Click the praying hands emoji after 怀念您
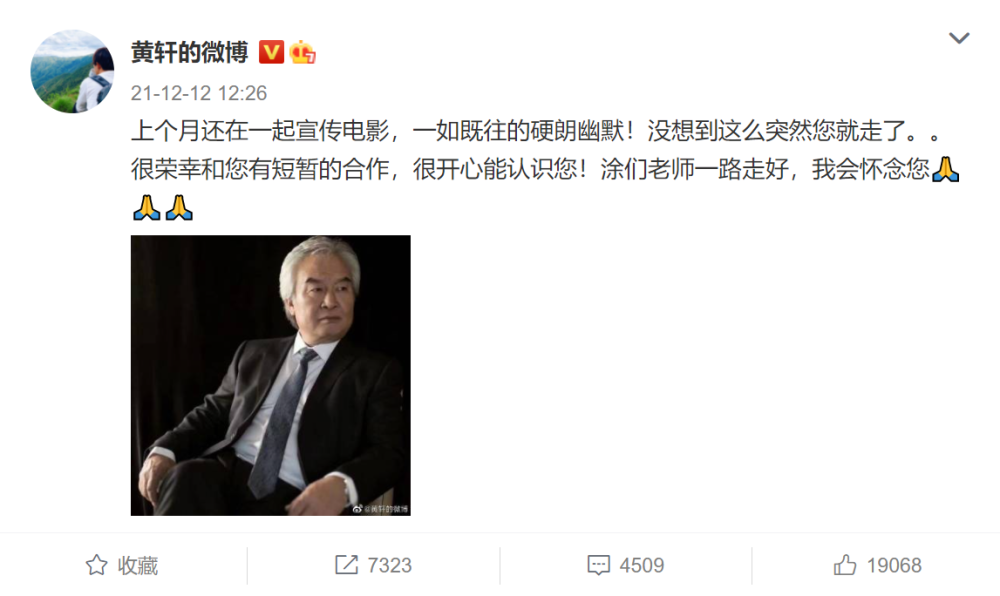Screen dimensions: 1000x596 (945, 170)
